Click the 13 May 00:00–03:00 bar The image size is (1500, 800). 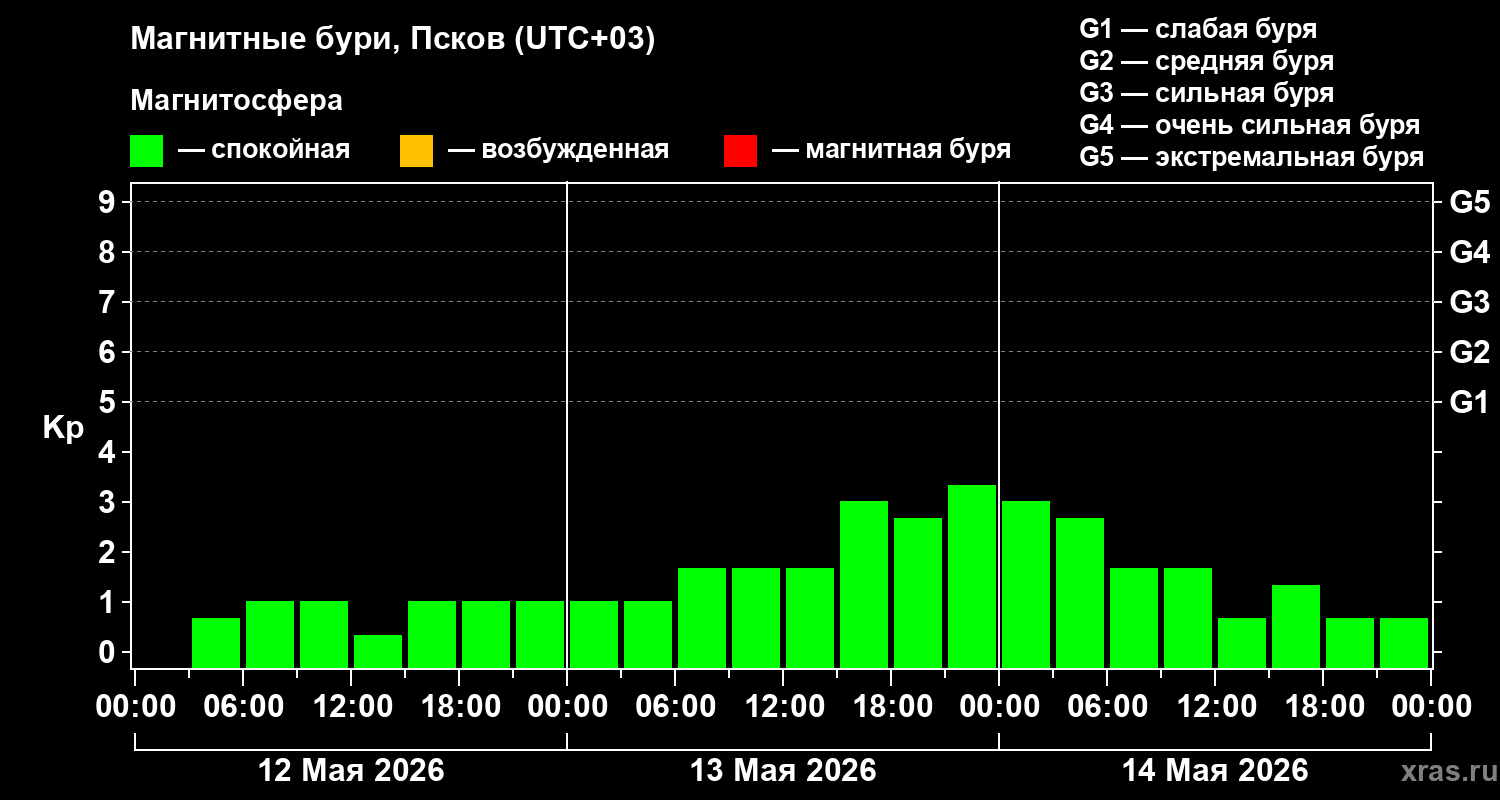594,634
